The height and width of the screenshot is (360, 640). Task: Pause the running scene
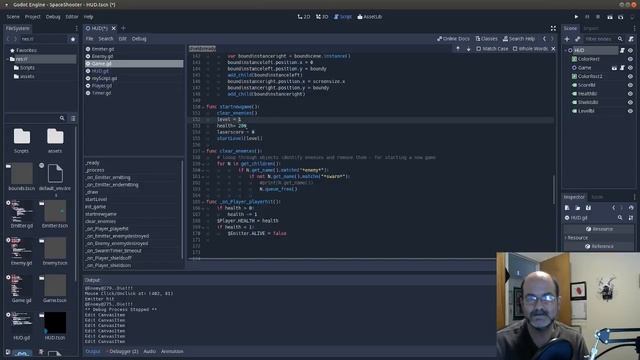click(587, 17)
